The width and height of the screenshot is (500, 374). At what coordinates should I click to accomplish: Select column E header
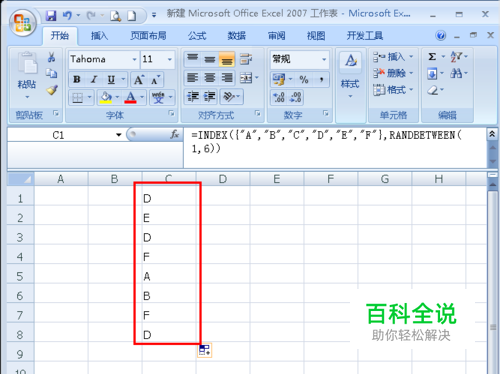tap(277, 179)
